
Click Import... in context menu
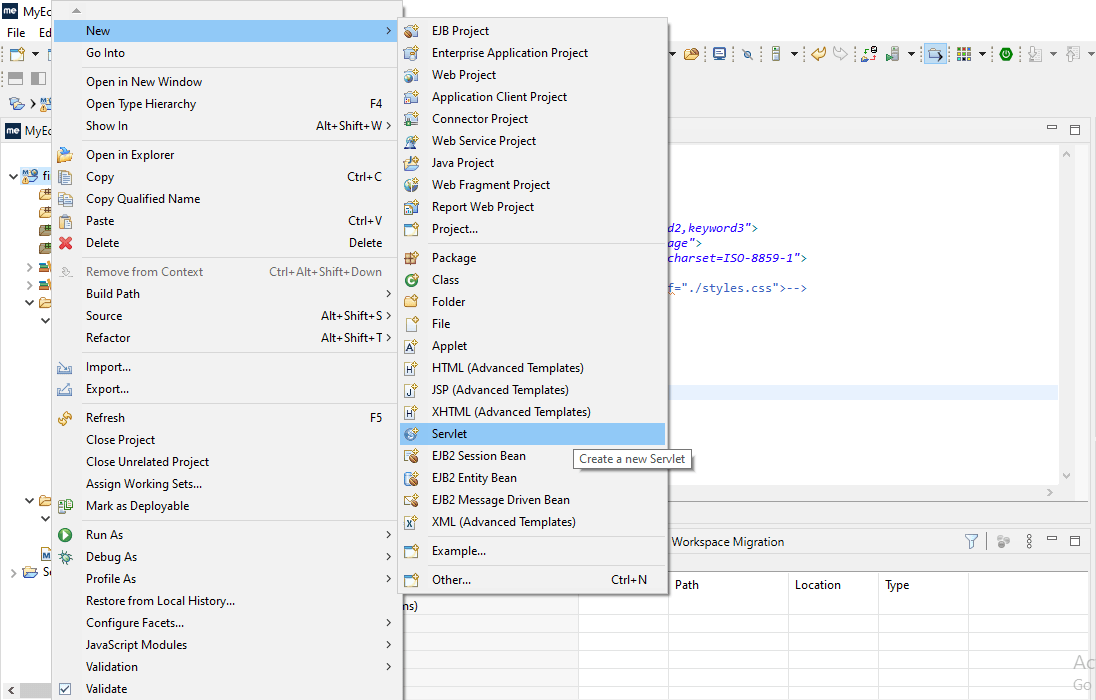coord(225,367)
